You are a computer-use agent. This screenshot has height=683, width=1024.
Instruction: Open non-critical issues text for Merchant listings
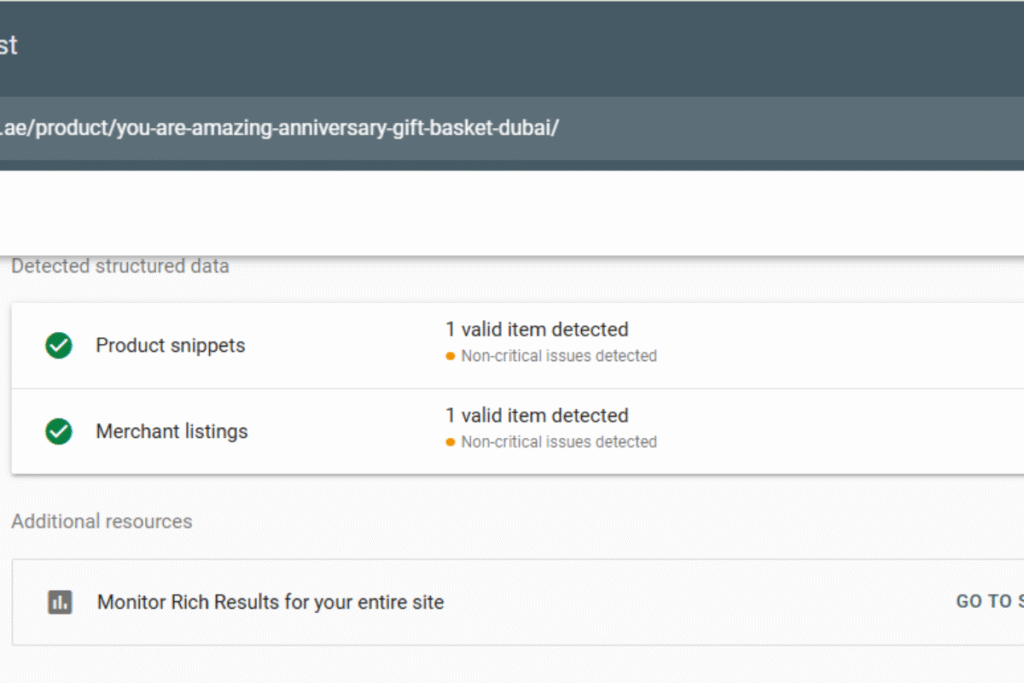[558, 443]
